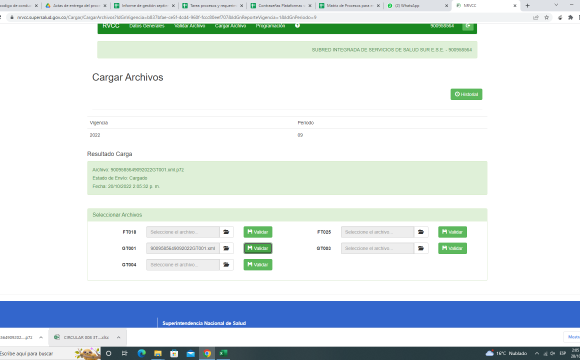Go to the RVCC home logo link
This screenshot has height=360, width=580.
pyautogui.click(x=111, y=26)
